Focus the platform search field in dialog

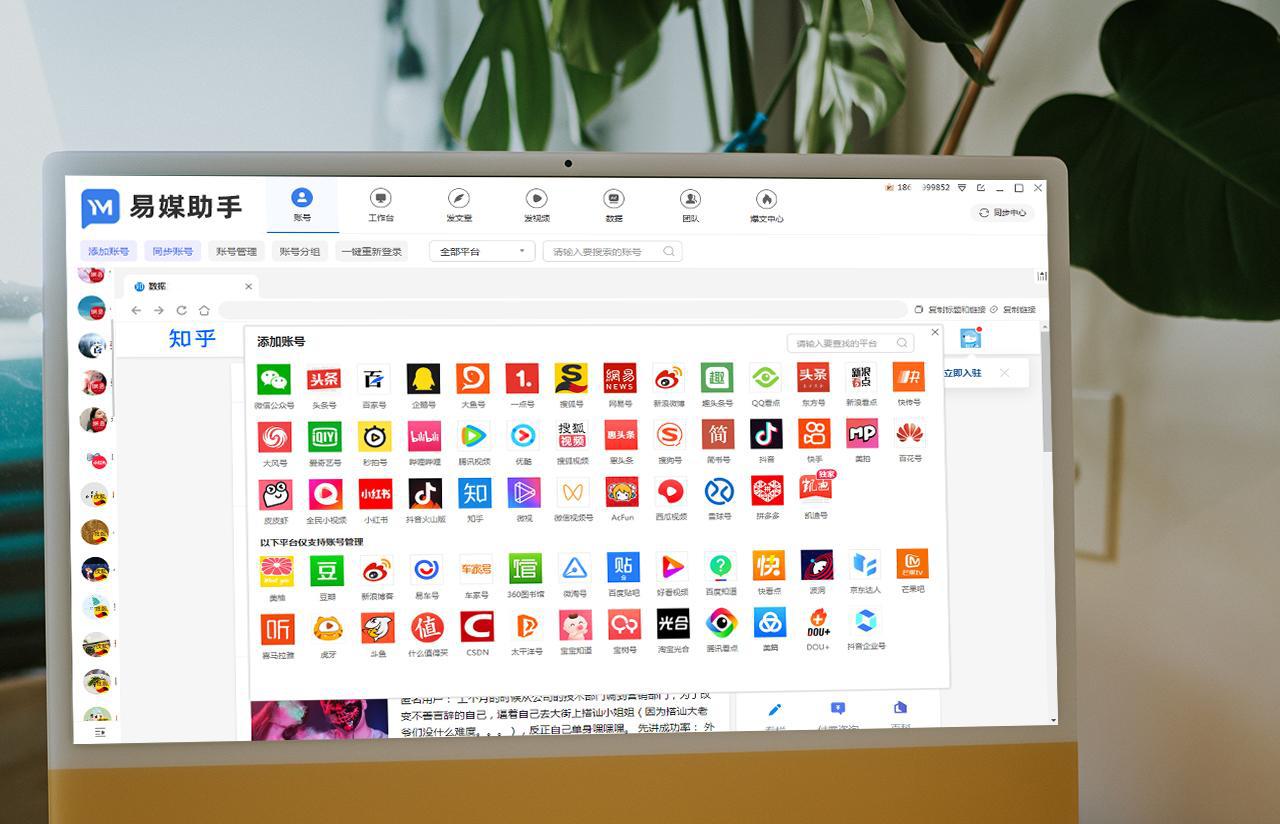click(x=850, y=343)
